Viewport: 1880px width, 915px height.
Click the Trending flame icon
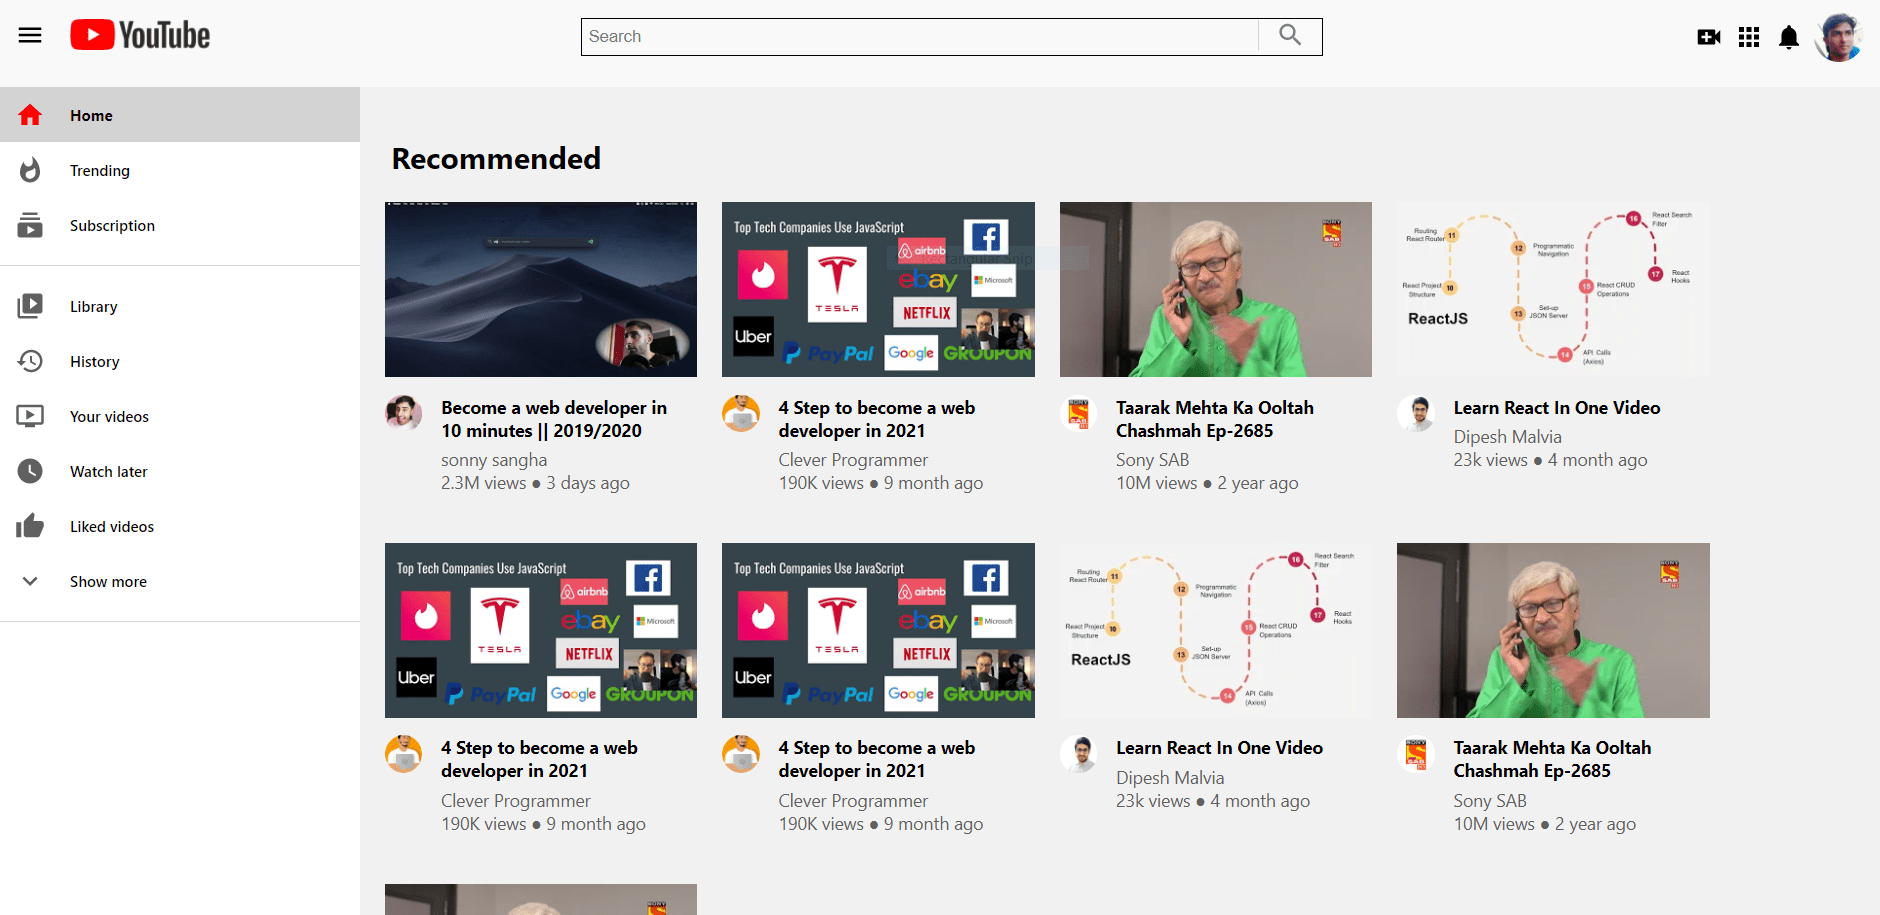coord(30,170)
